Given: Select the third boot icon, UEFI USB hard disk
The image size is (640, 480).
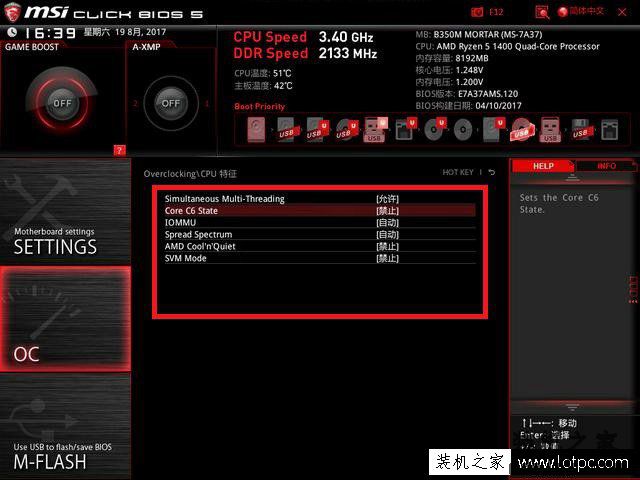Looking at the screenshot, I should (x=318, y=130).
